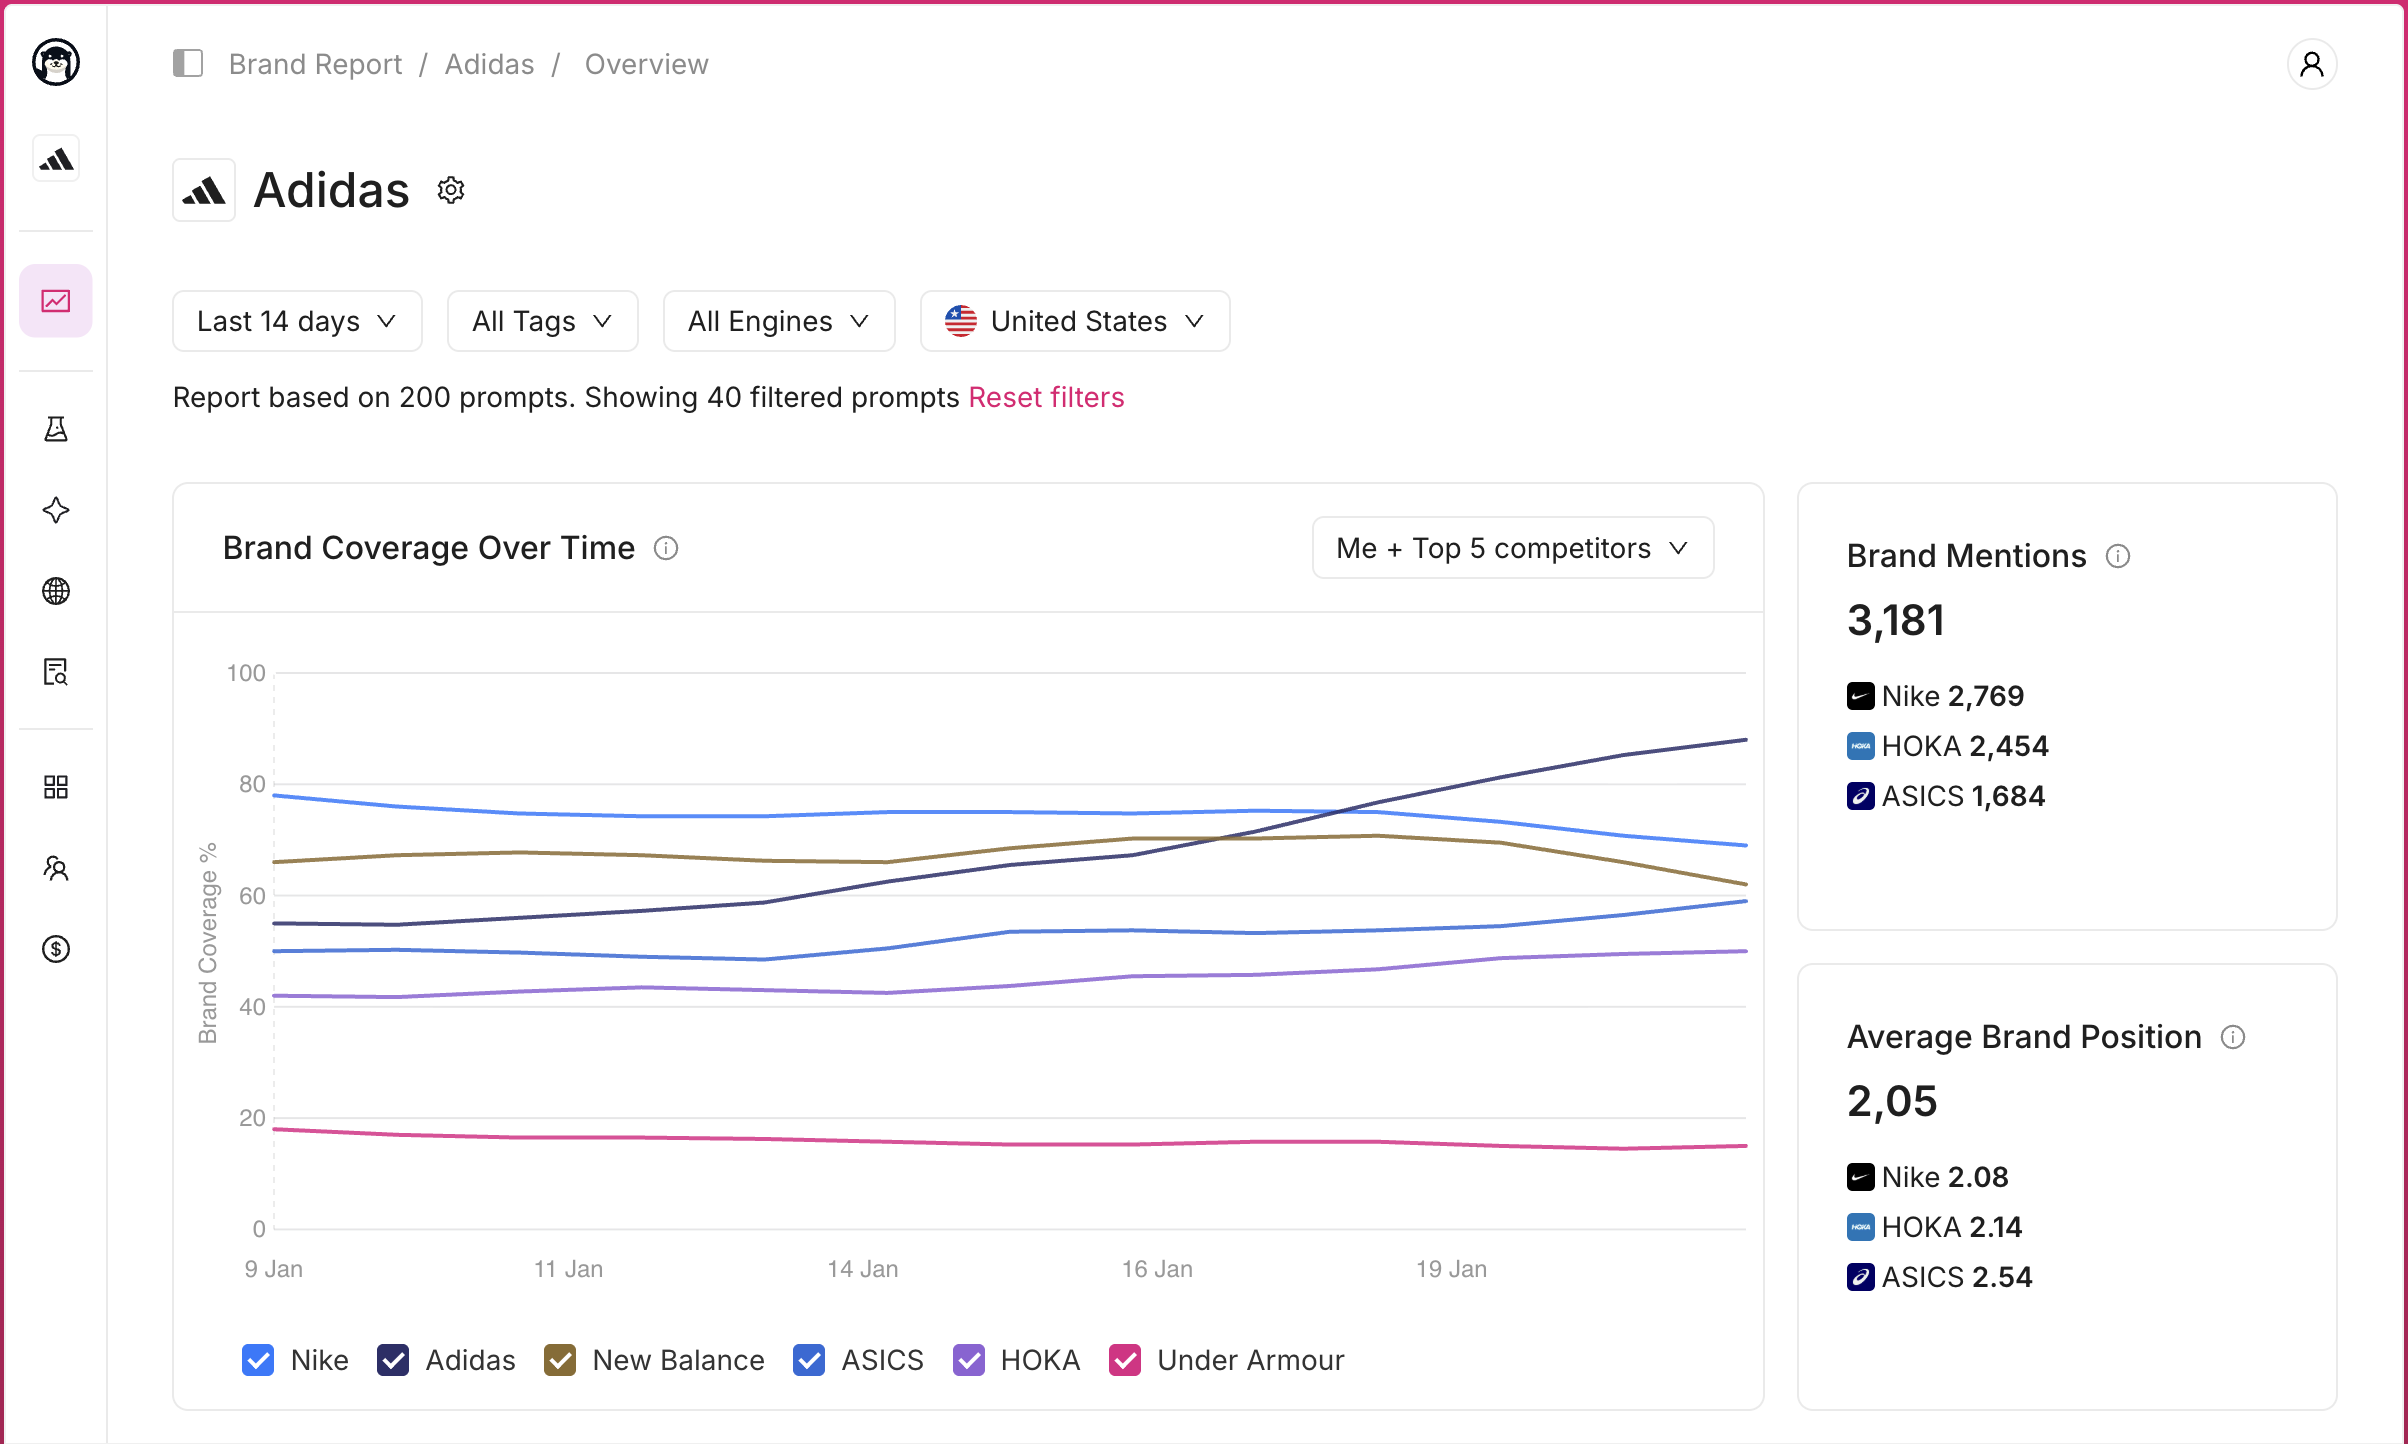Uncheck the ASICS series checkbox
Viewport: 2408px width, 1444px height.
coord(809,1360)
